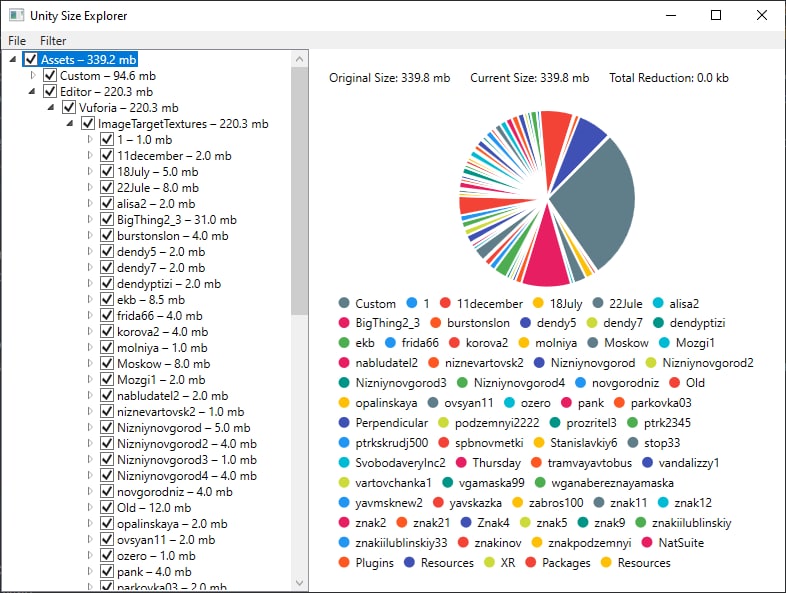786x593 pixels.
Task: Click the Moskow legend dot
Action: click(x=593, y=342)
